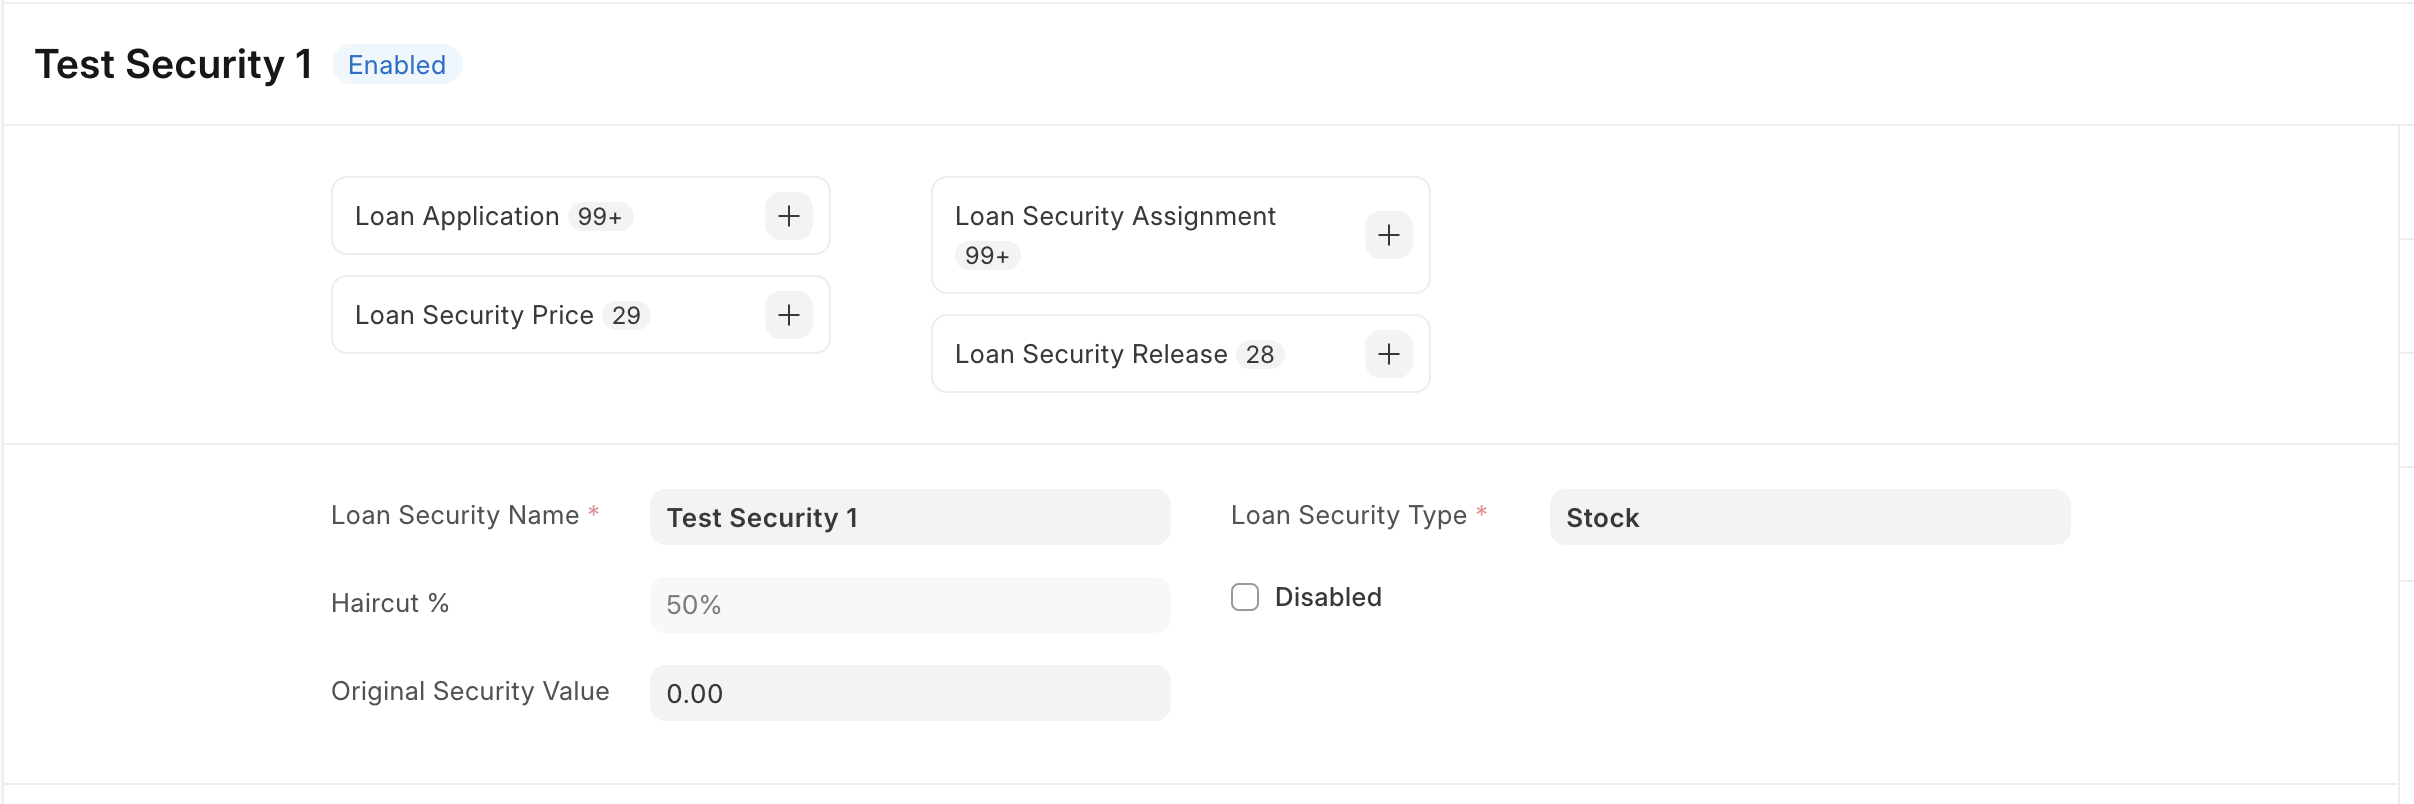Click the Enabled status indicator
2414x804 pixels.
(x=397, y=65)
